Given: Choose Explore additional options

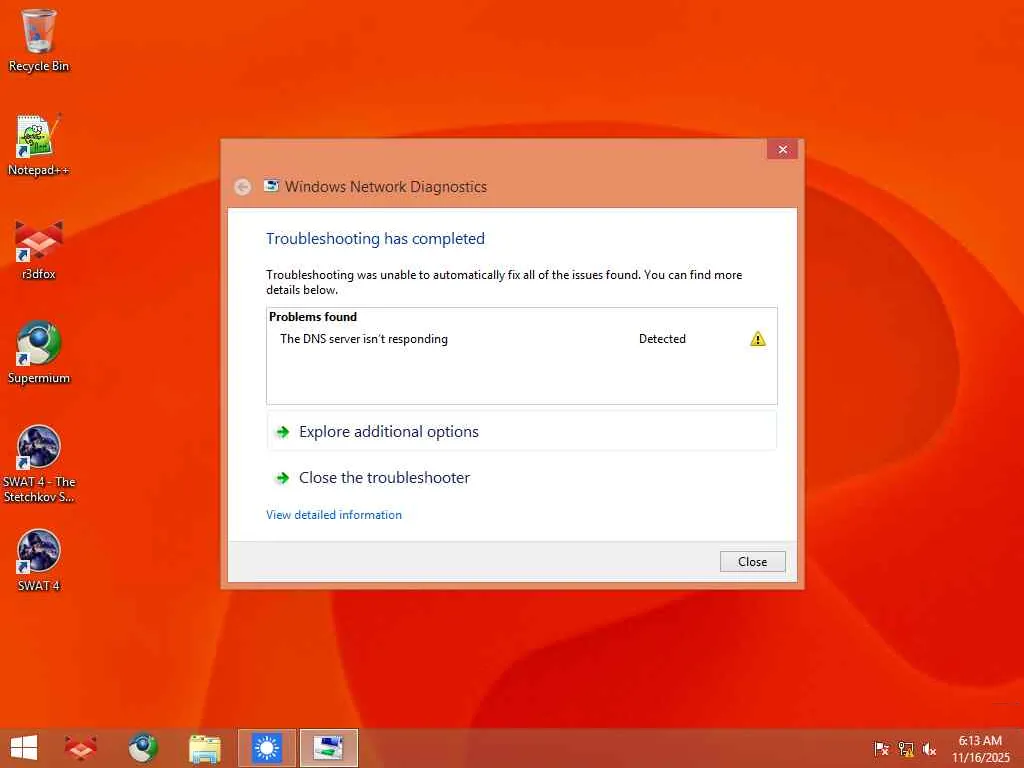Looking at the screenshot, I should pos(522,432).
